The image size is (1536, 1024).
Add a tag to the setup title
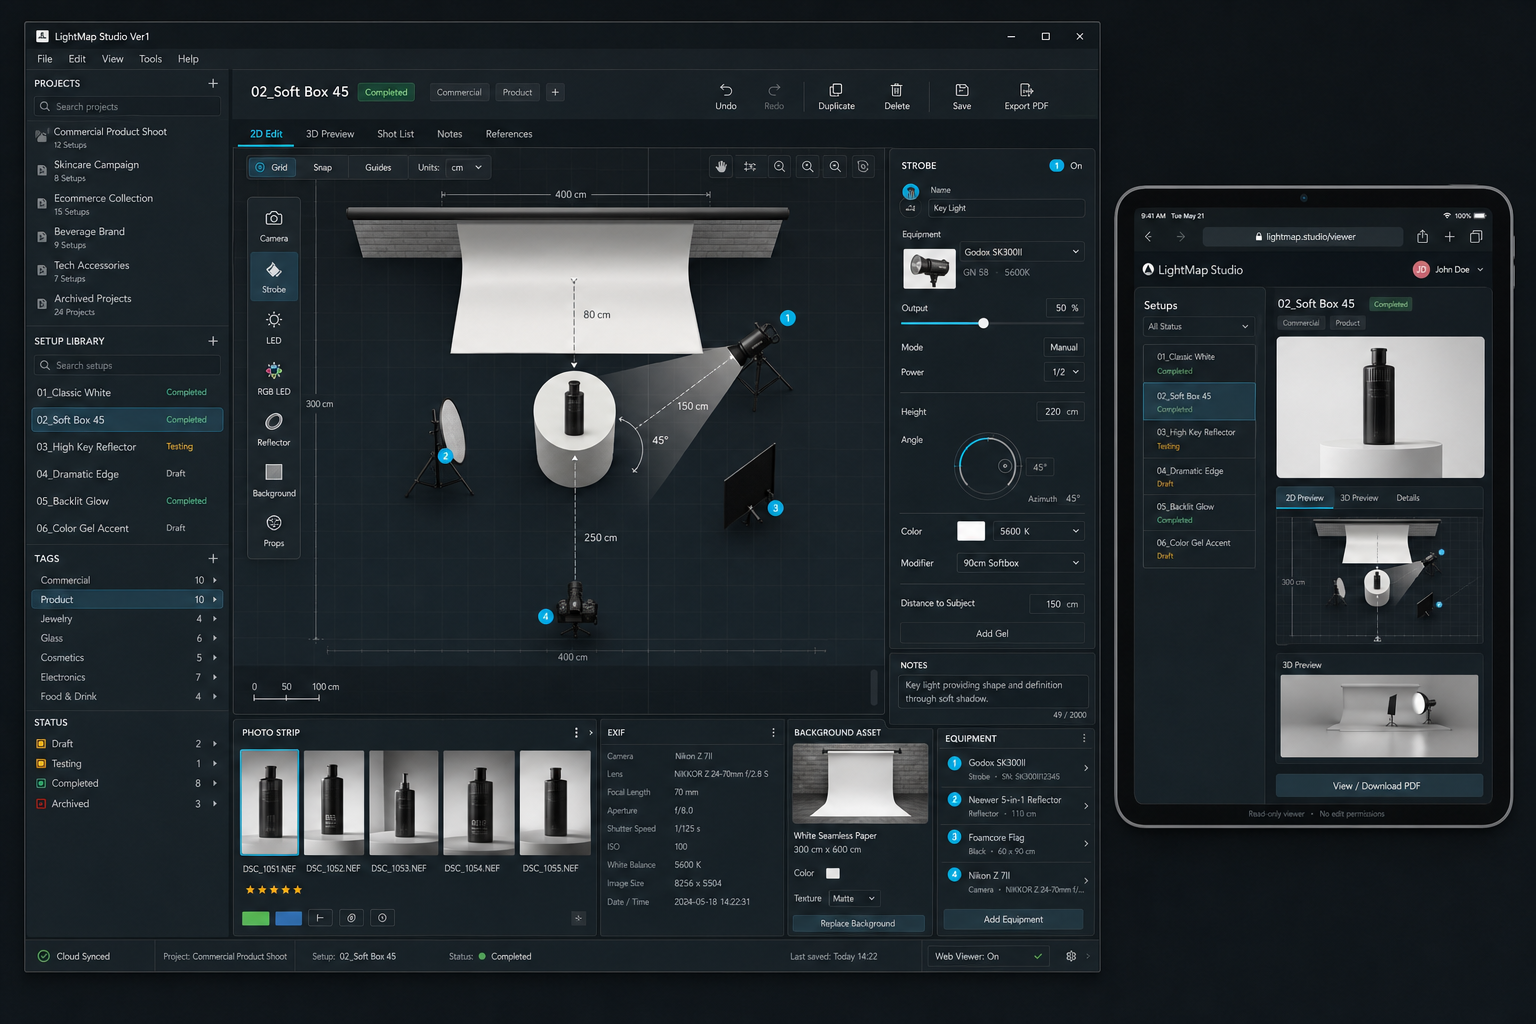coord(555,92)
